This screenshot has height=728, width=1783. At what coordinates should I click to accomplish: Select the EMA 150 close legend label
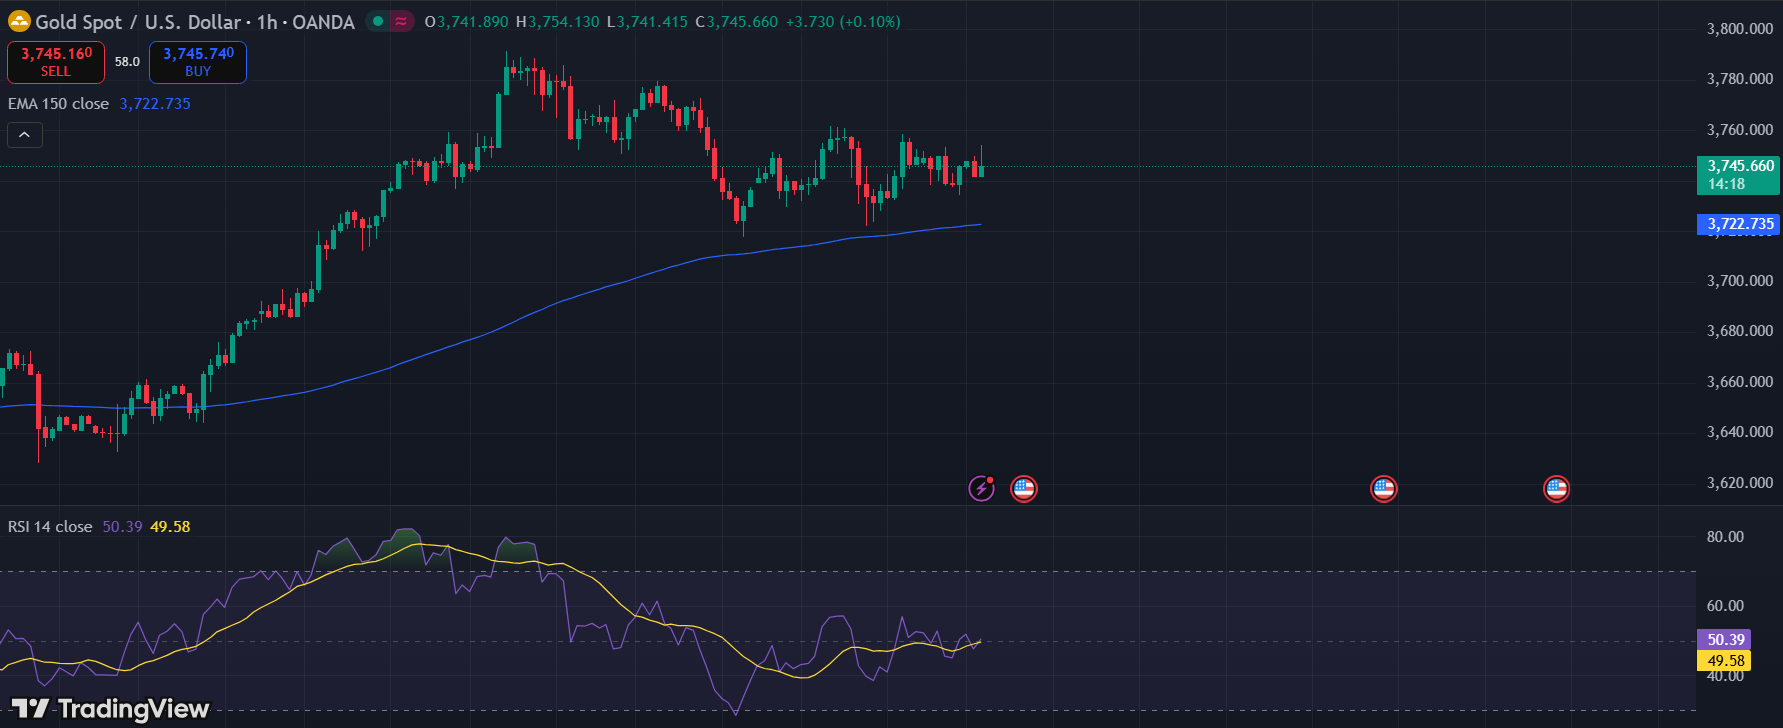(58, 104)
